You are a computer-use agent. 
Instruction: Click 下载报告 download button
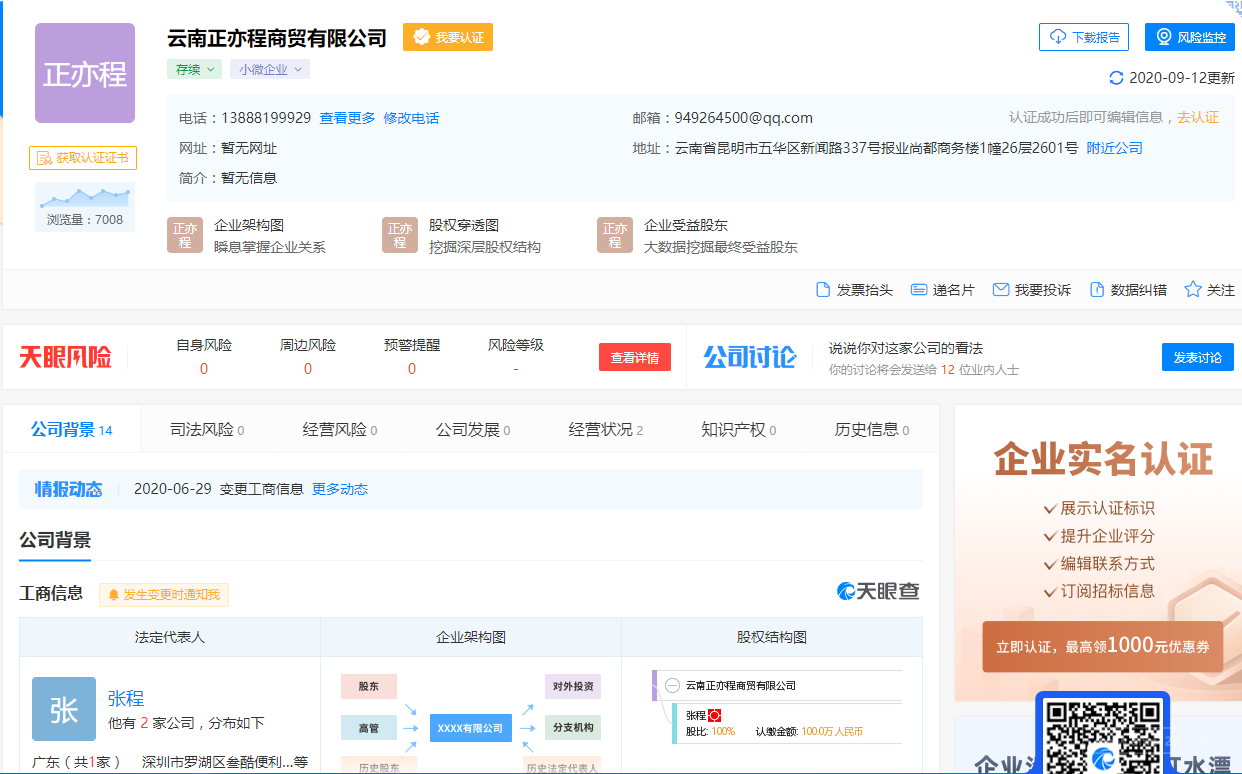(1084, 37)
